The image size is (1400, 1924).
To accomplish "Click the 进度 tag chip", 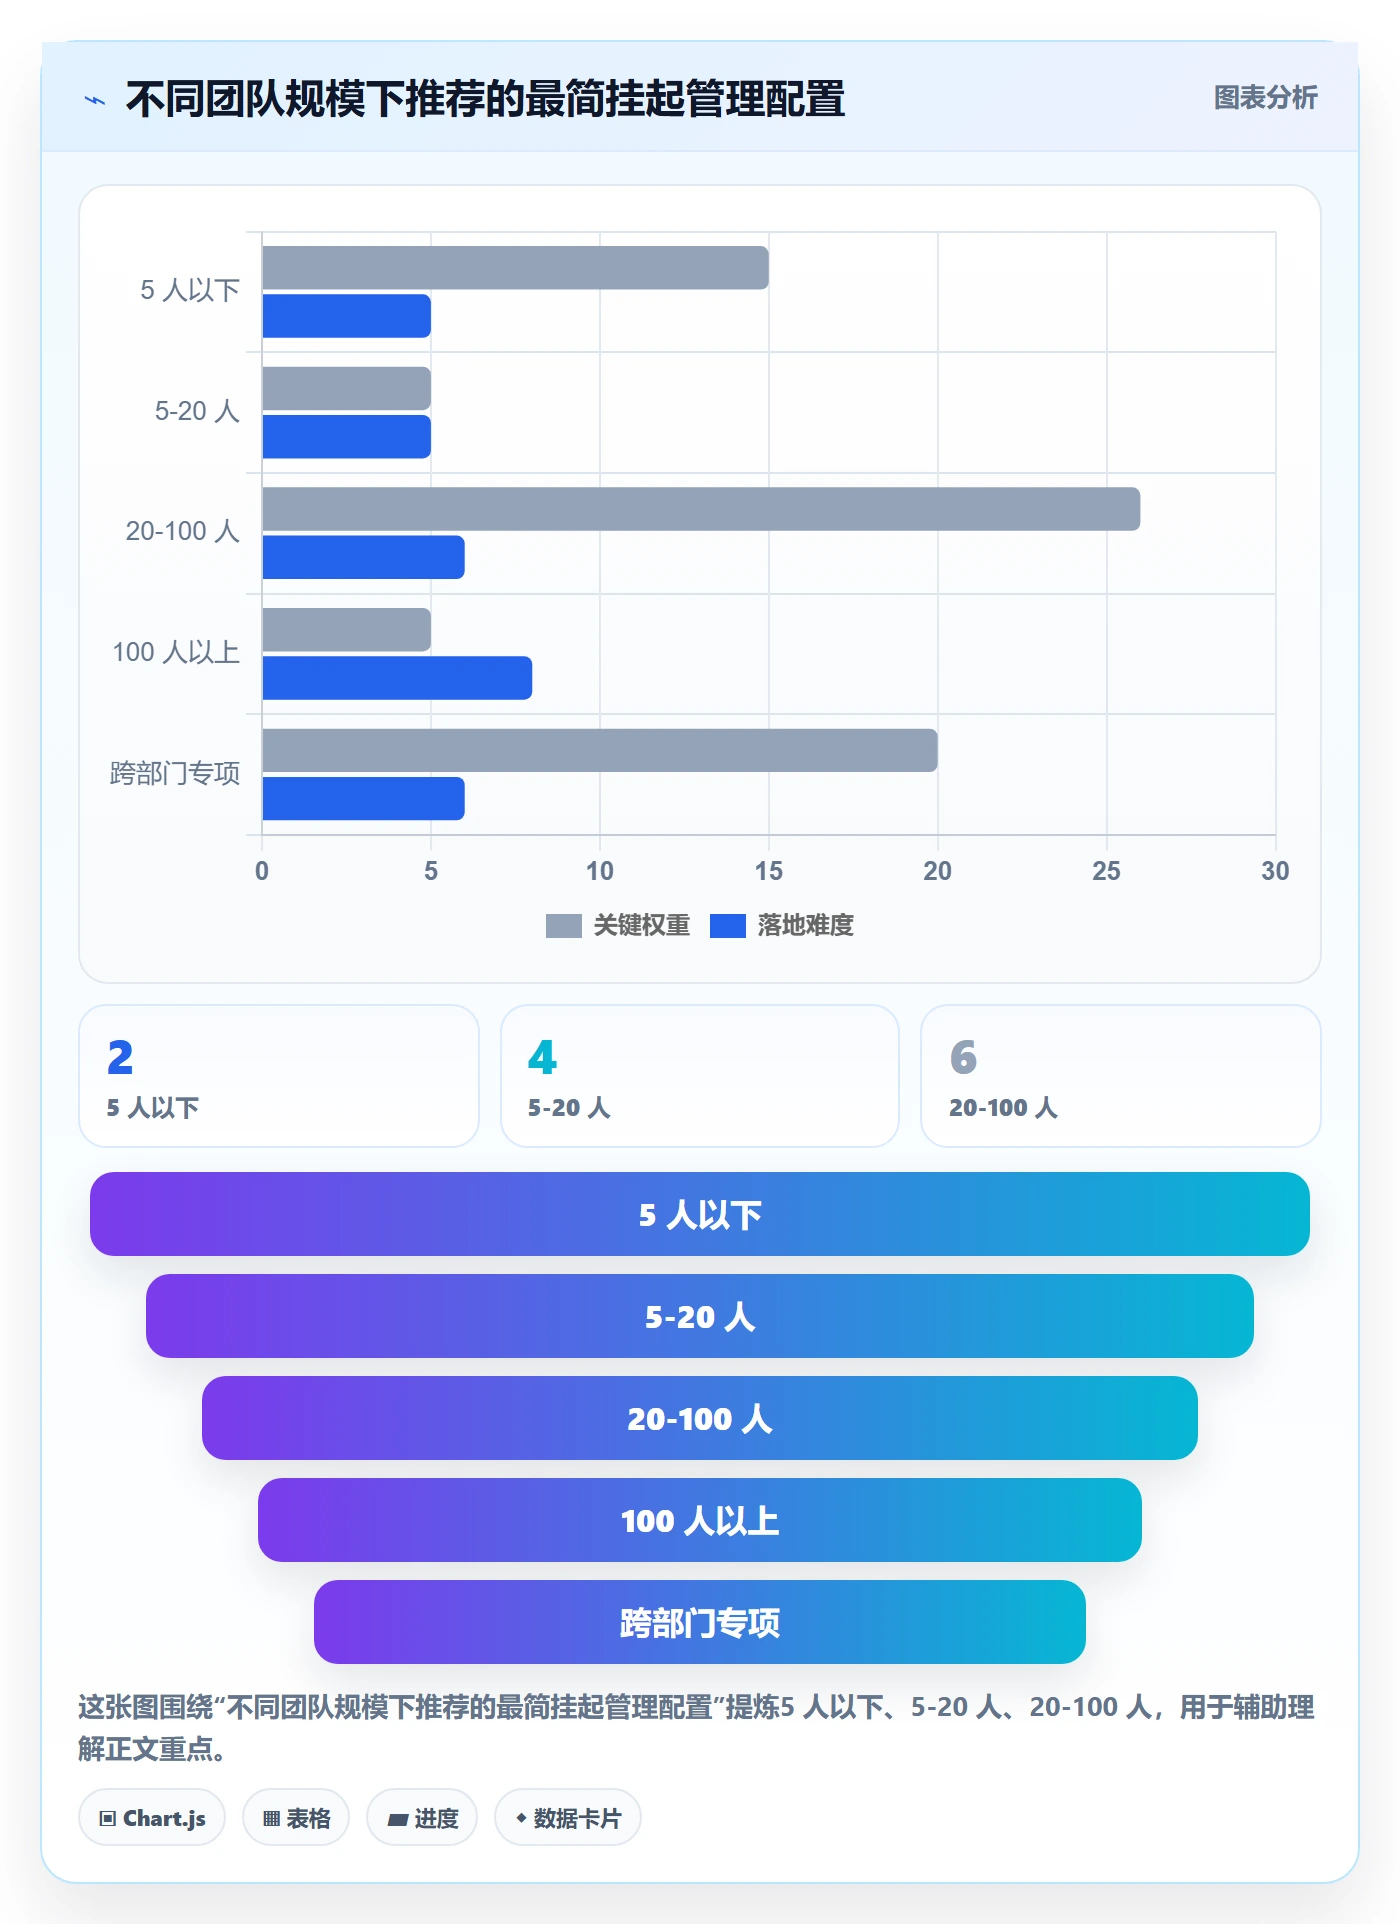I will click(x=422, y=1817).
